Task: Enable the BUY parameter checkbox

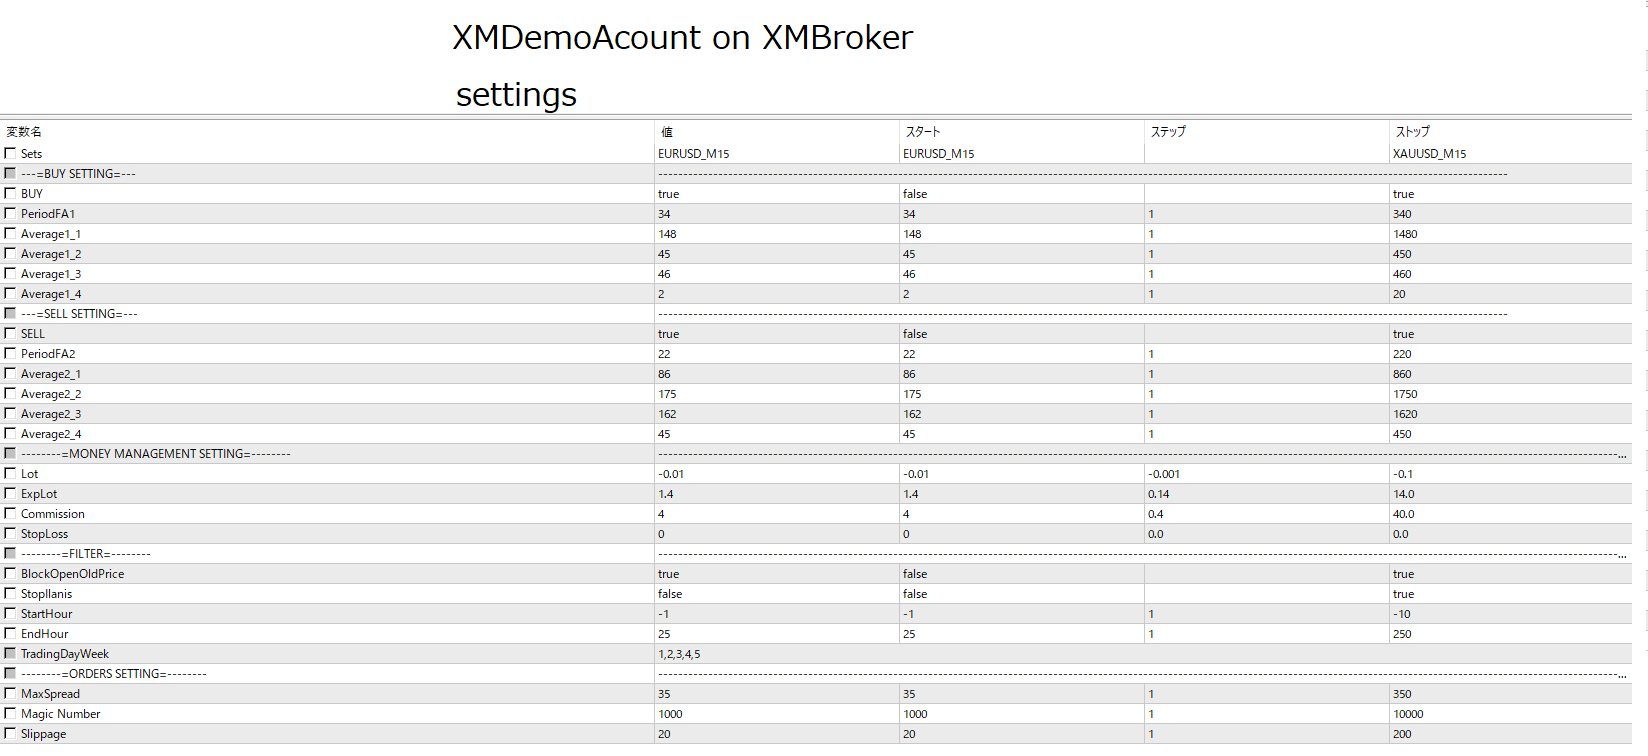Action: pyautogui.click(x=10, y=193)
